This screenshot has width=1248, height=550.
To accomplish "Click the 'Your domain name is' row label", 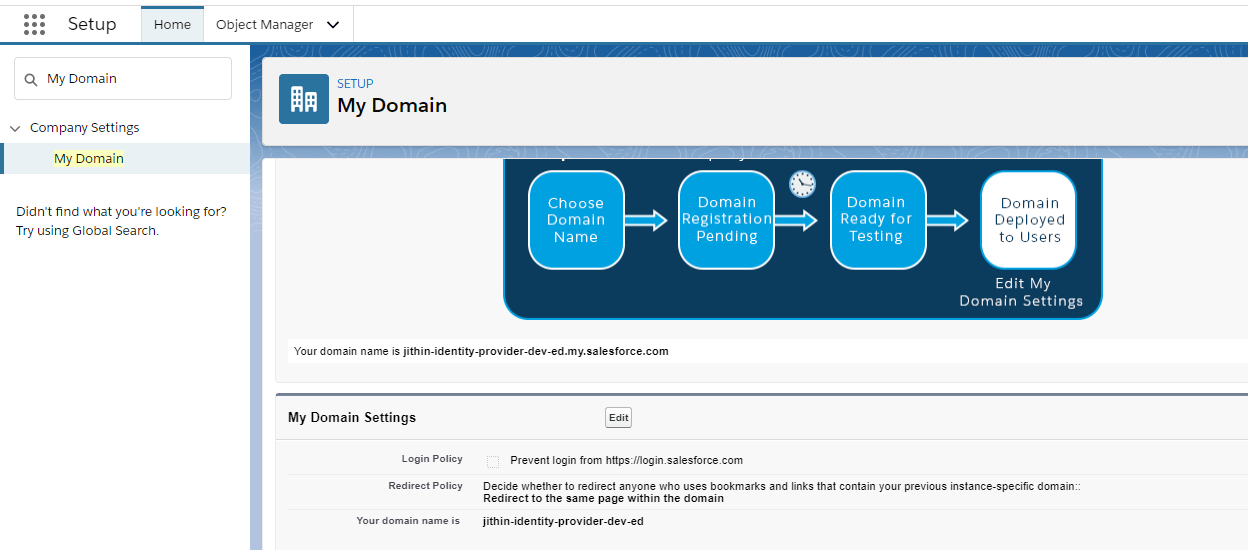I will (408, 521).
